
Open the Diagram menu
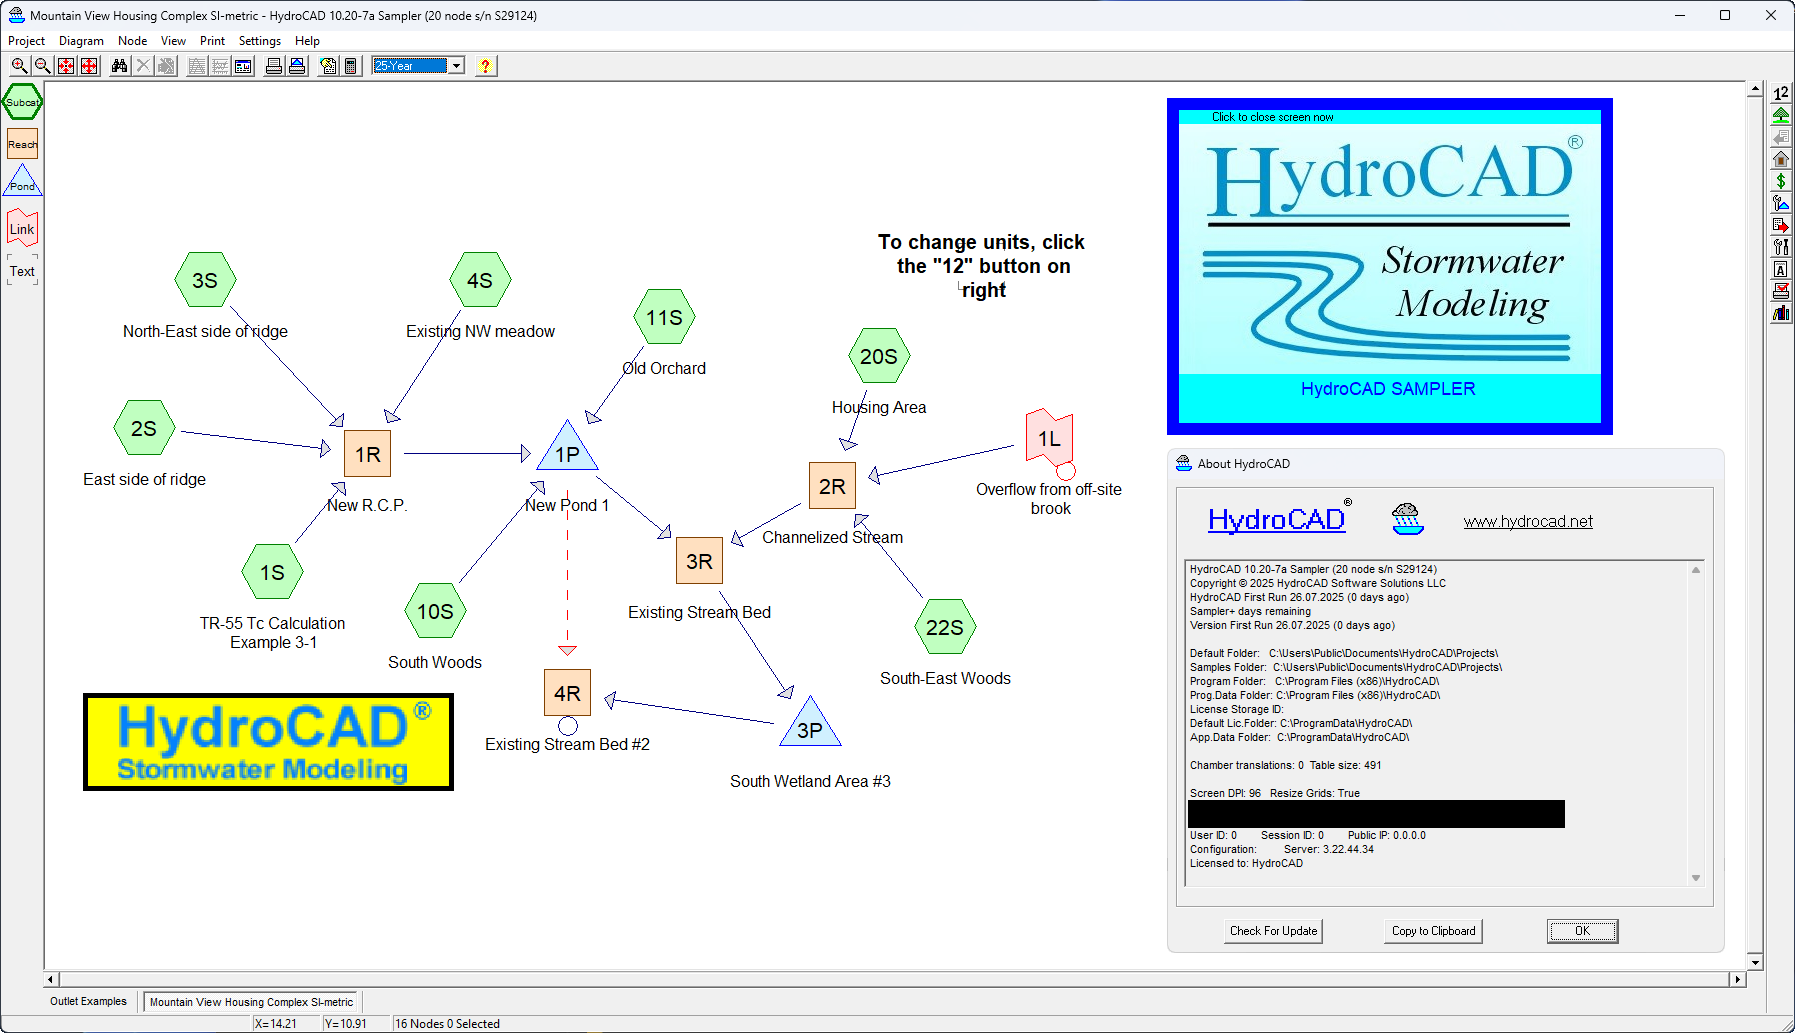click(81, 40)
